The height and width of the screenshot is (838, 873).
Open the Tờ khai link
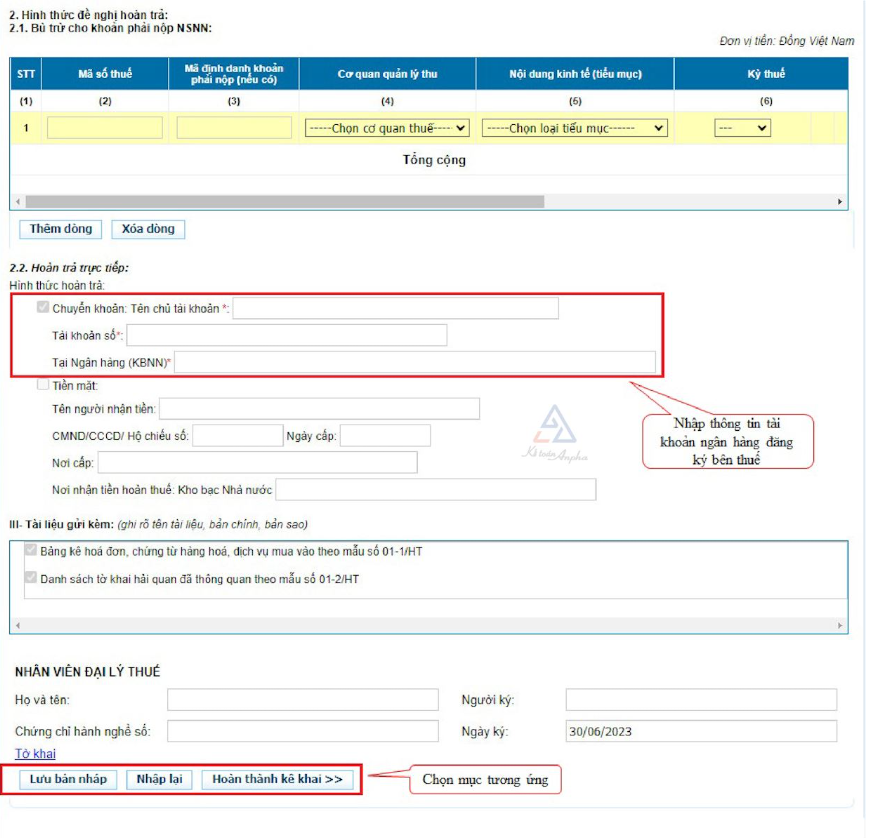point(35,754)
